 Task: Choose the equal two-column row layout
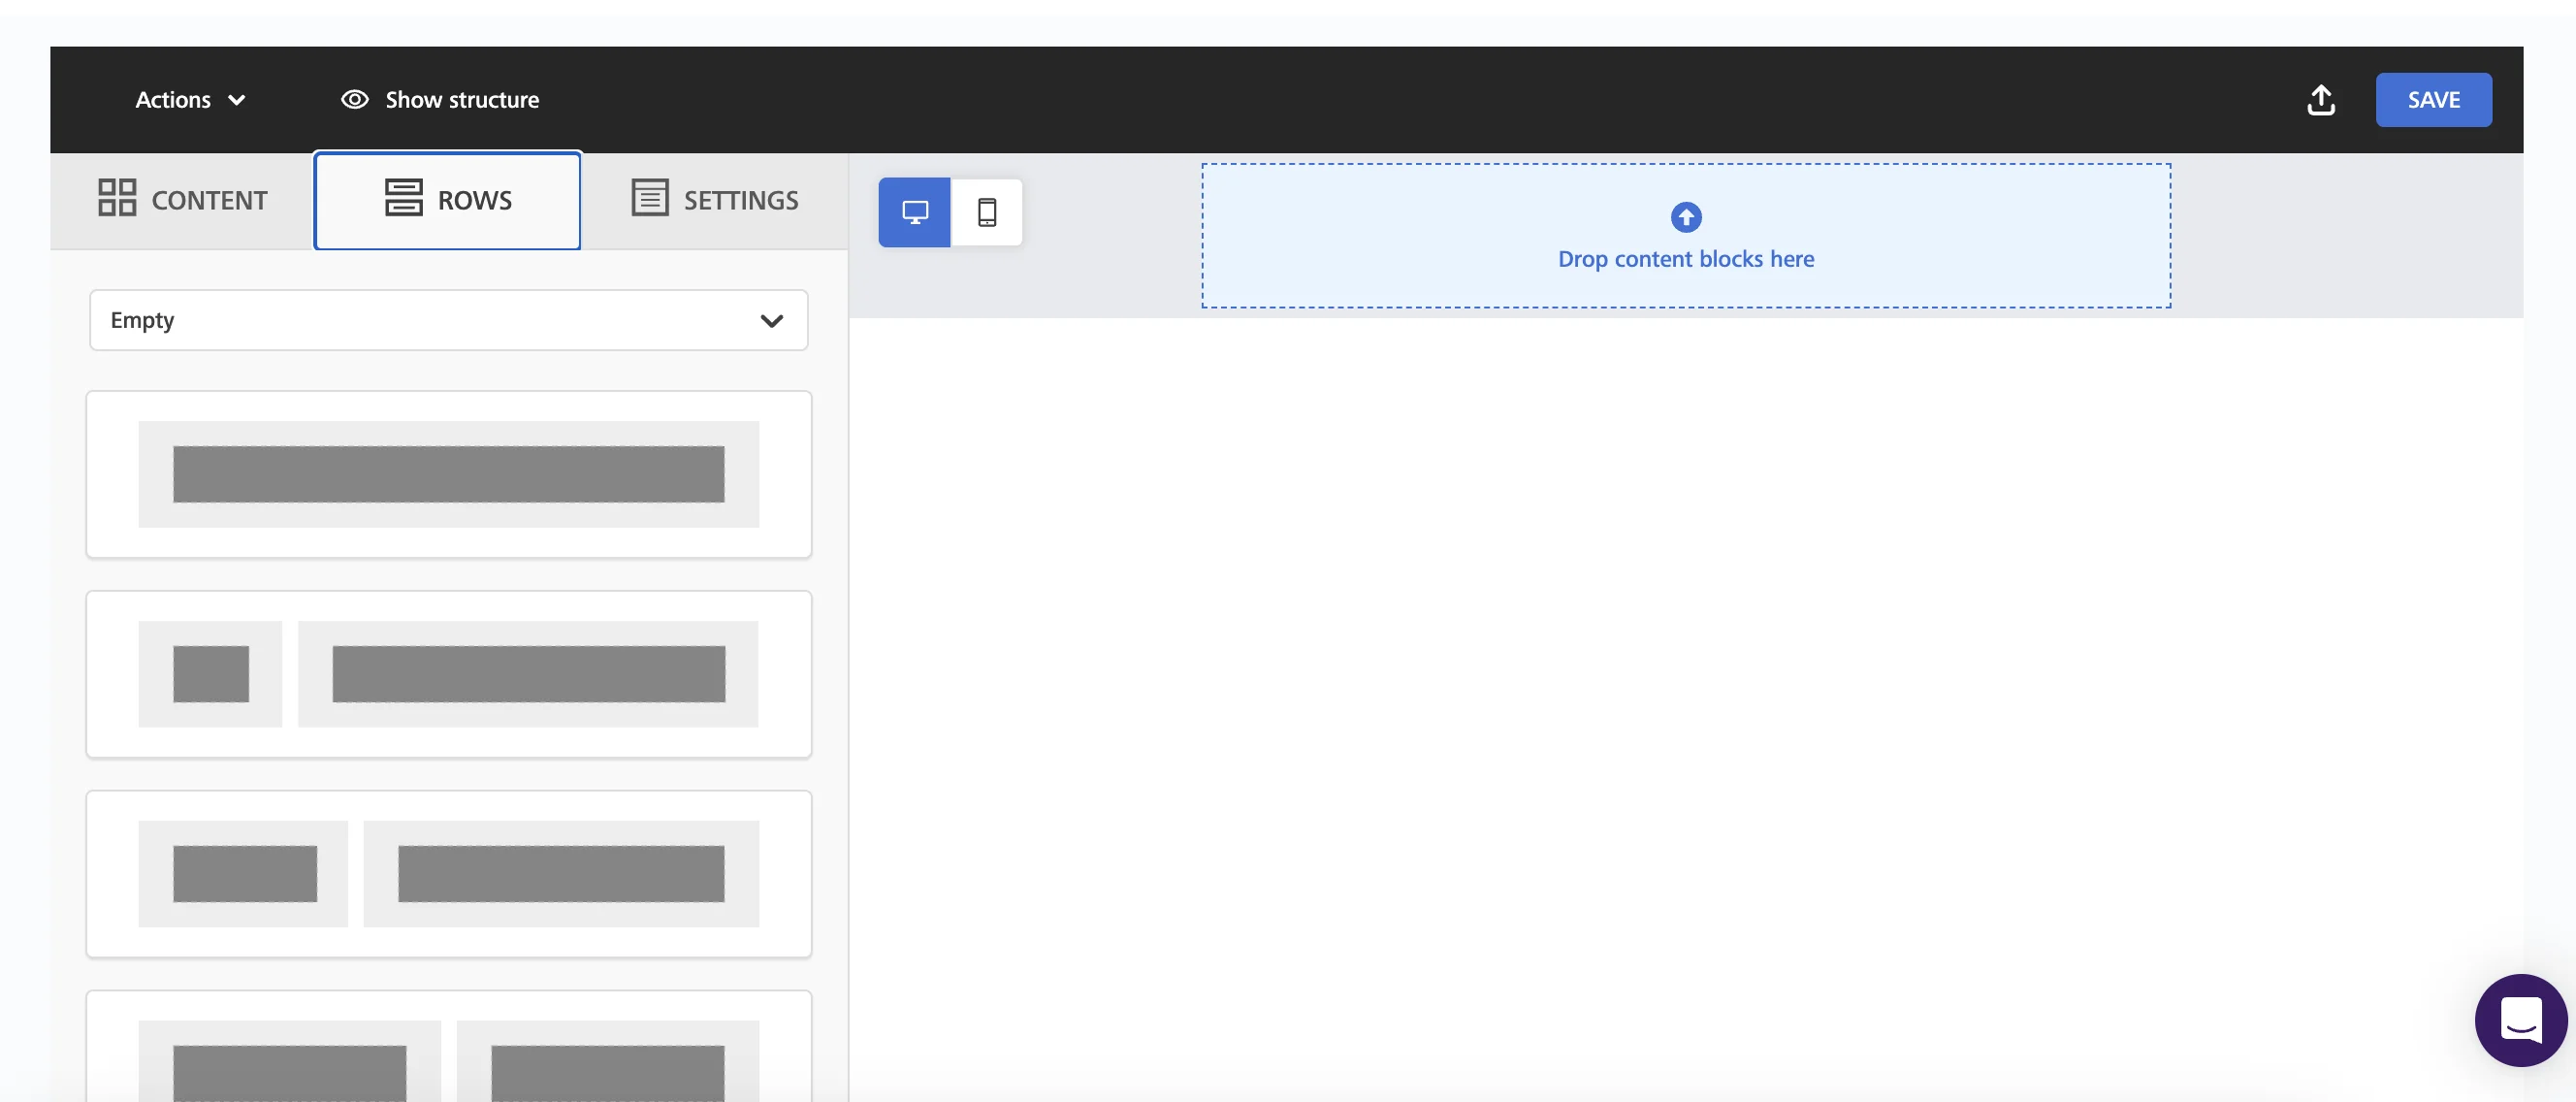449,1047
